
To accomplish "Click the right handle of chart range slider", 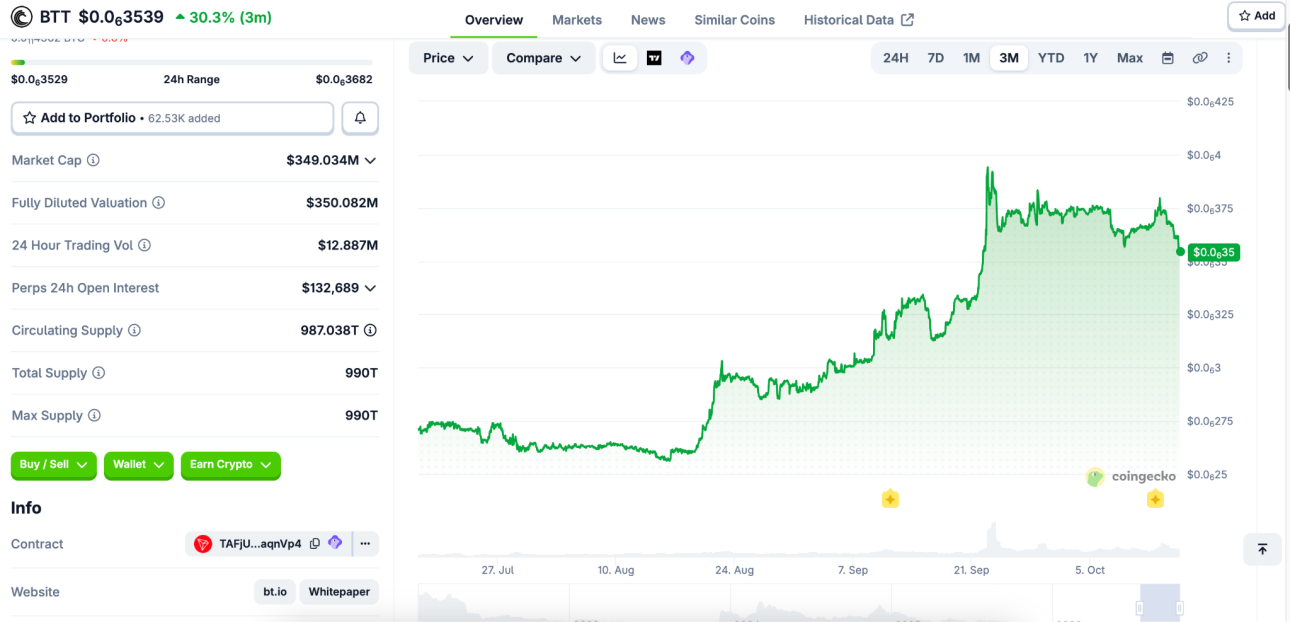I will pos(1180,608).
